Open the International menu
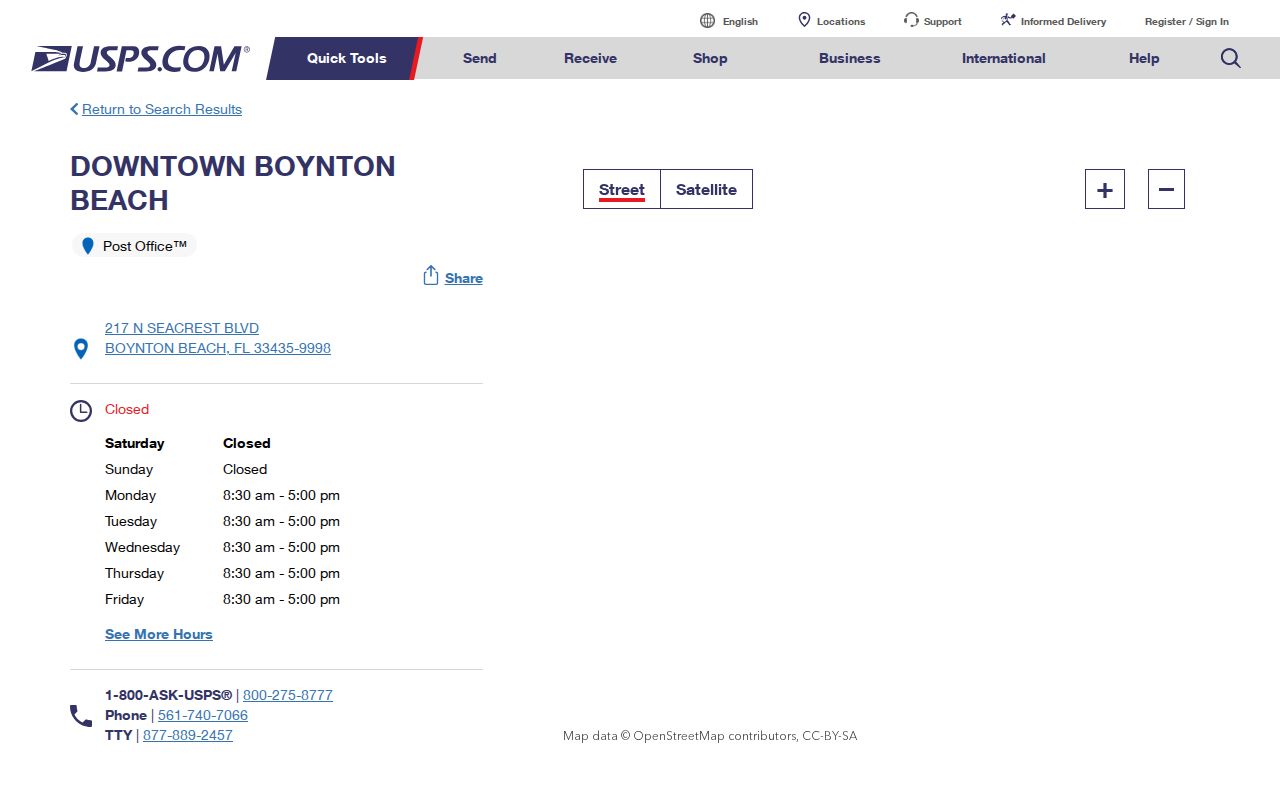The image size is (1280, 800). click(1003, 58)
